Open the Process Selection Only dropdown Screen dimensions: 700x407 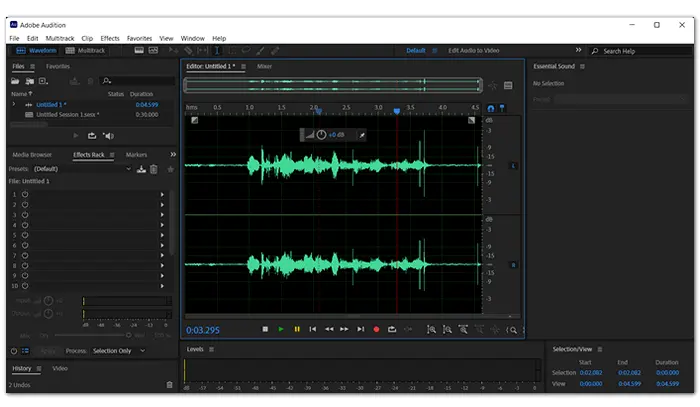119,351
